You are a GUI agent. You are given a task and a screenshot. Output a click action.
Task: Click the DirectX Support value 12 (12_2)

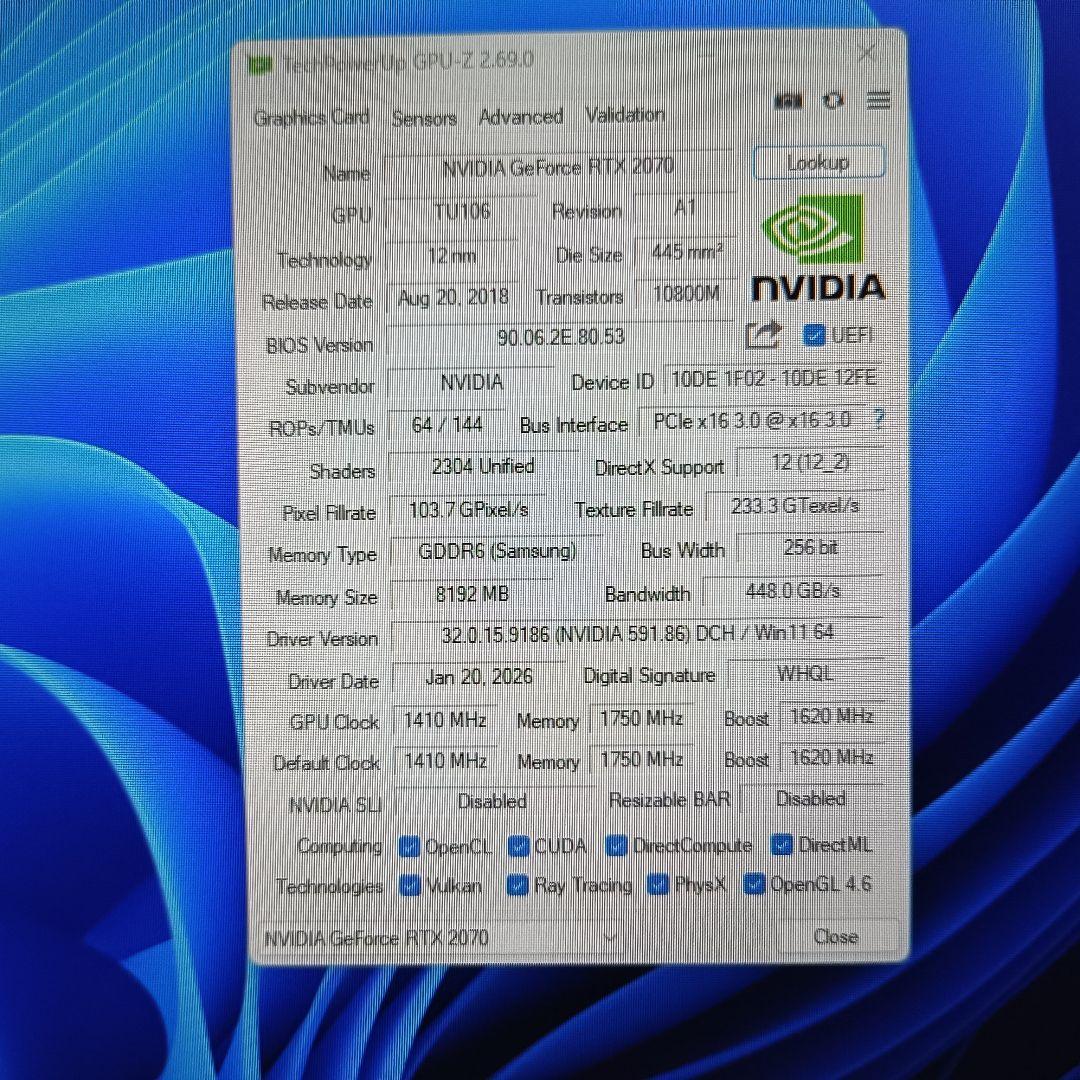[810, 462]
